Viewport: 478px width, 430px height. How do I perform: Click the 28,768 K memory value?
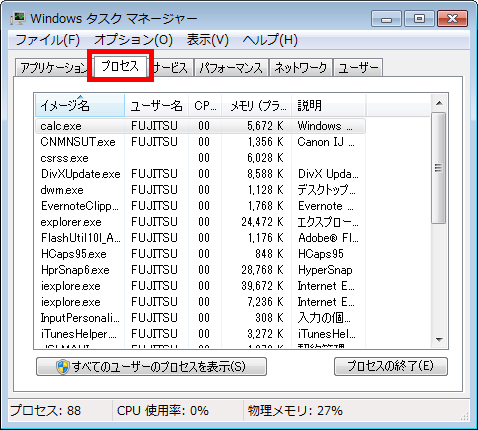(262, 270)
